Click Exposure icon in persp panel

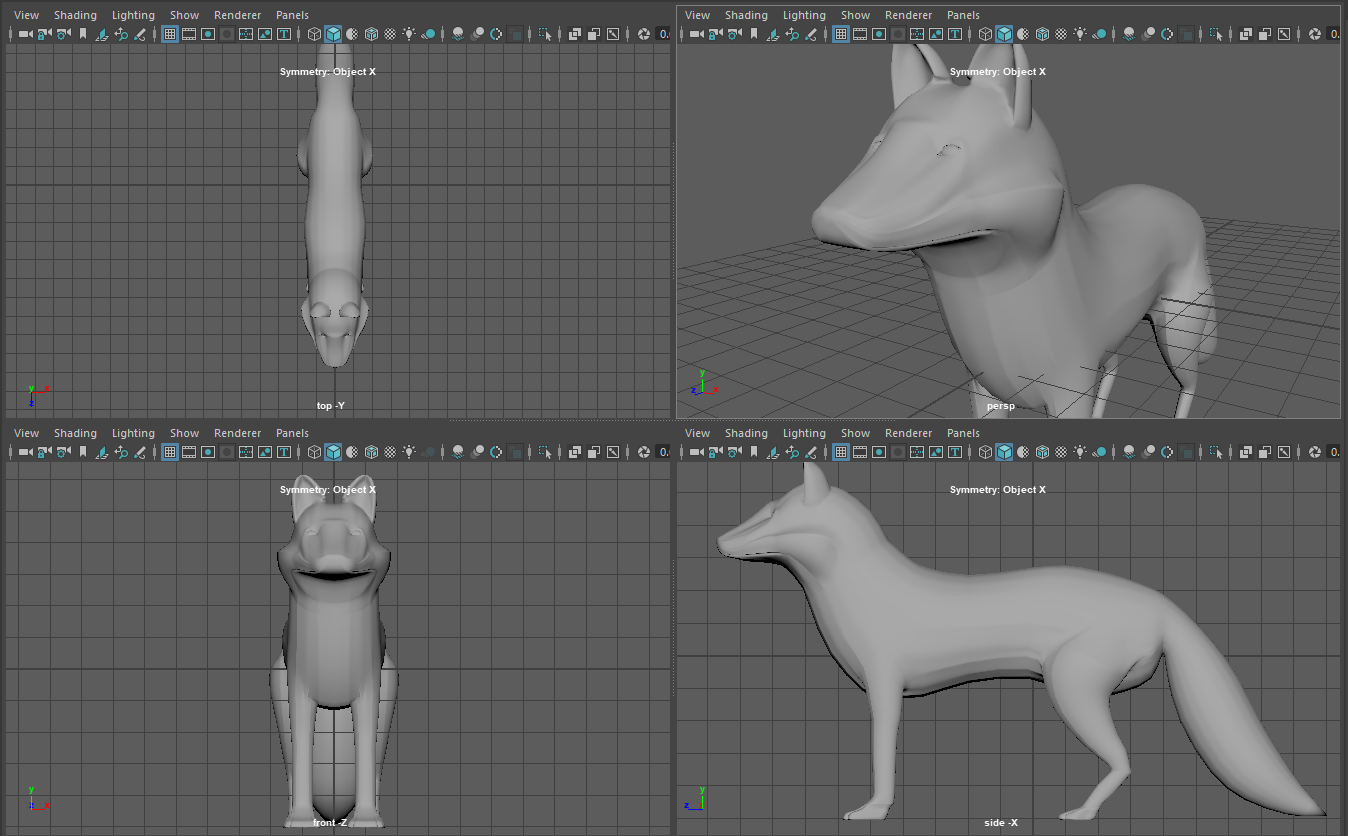tap(1315, 34)
